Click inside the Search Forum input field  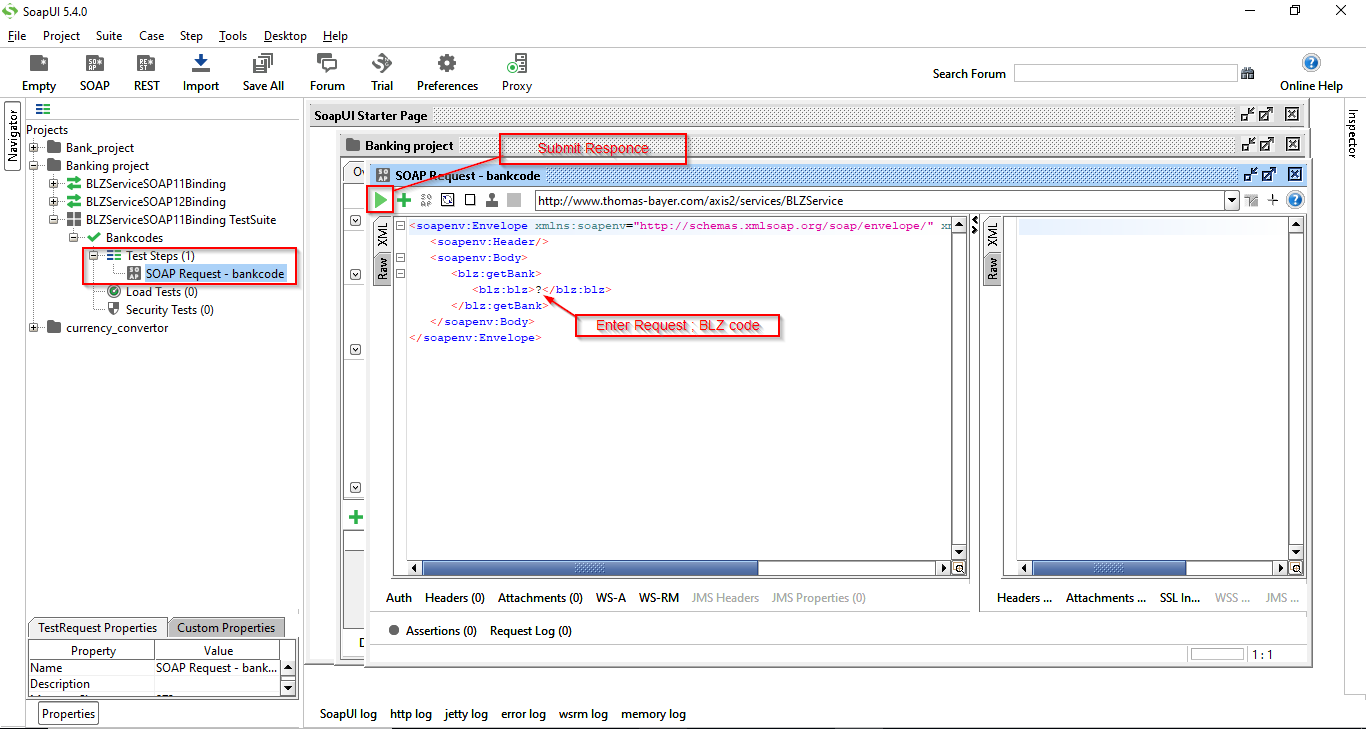[1125, 72]
